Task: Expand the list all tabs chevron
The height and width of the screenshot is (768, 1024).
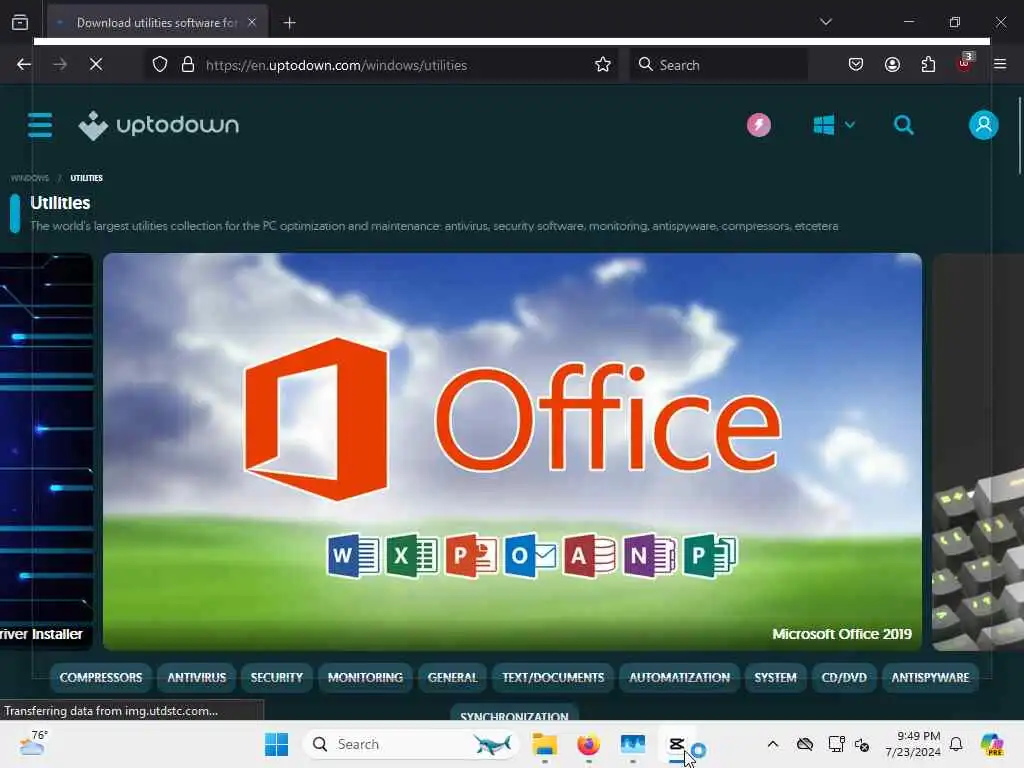Action: 825,22
